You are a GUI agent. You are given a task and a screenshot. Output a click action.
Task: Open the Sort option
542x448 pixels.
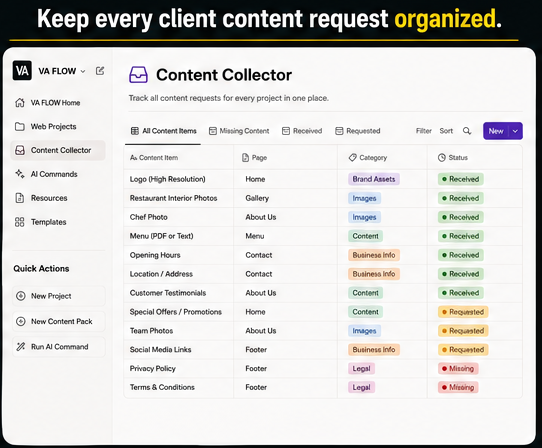pos(446,131)
